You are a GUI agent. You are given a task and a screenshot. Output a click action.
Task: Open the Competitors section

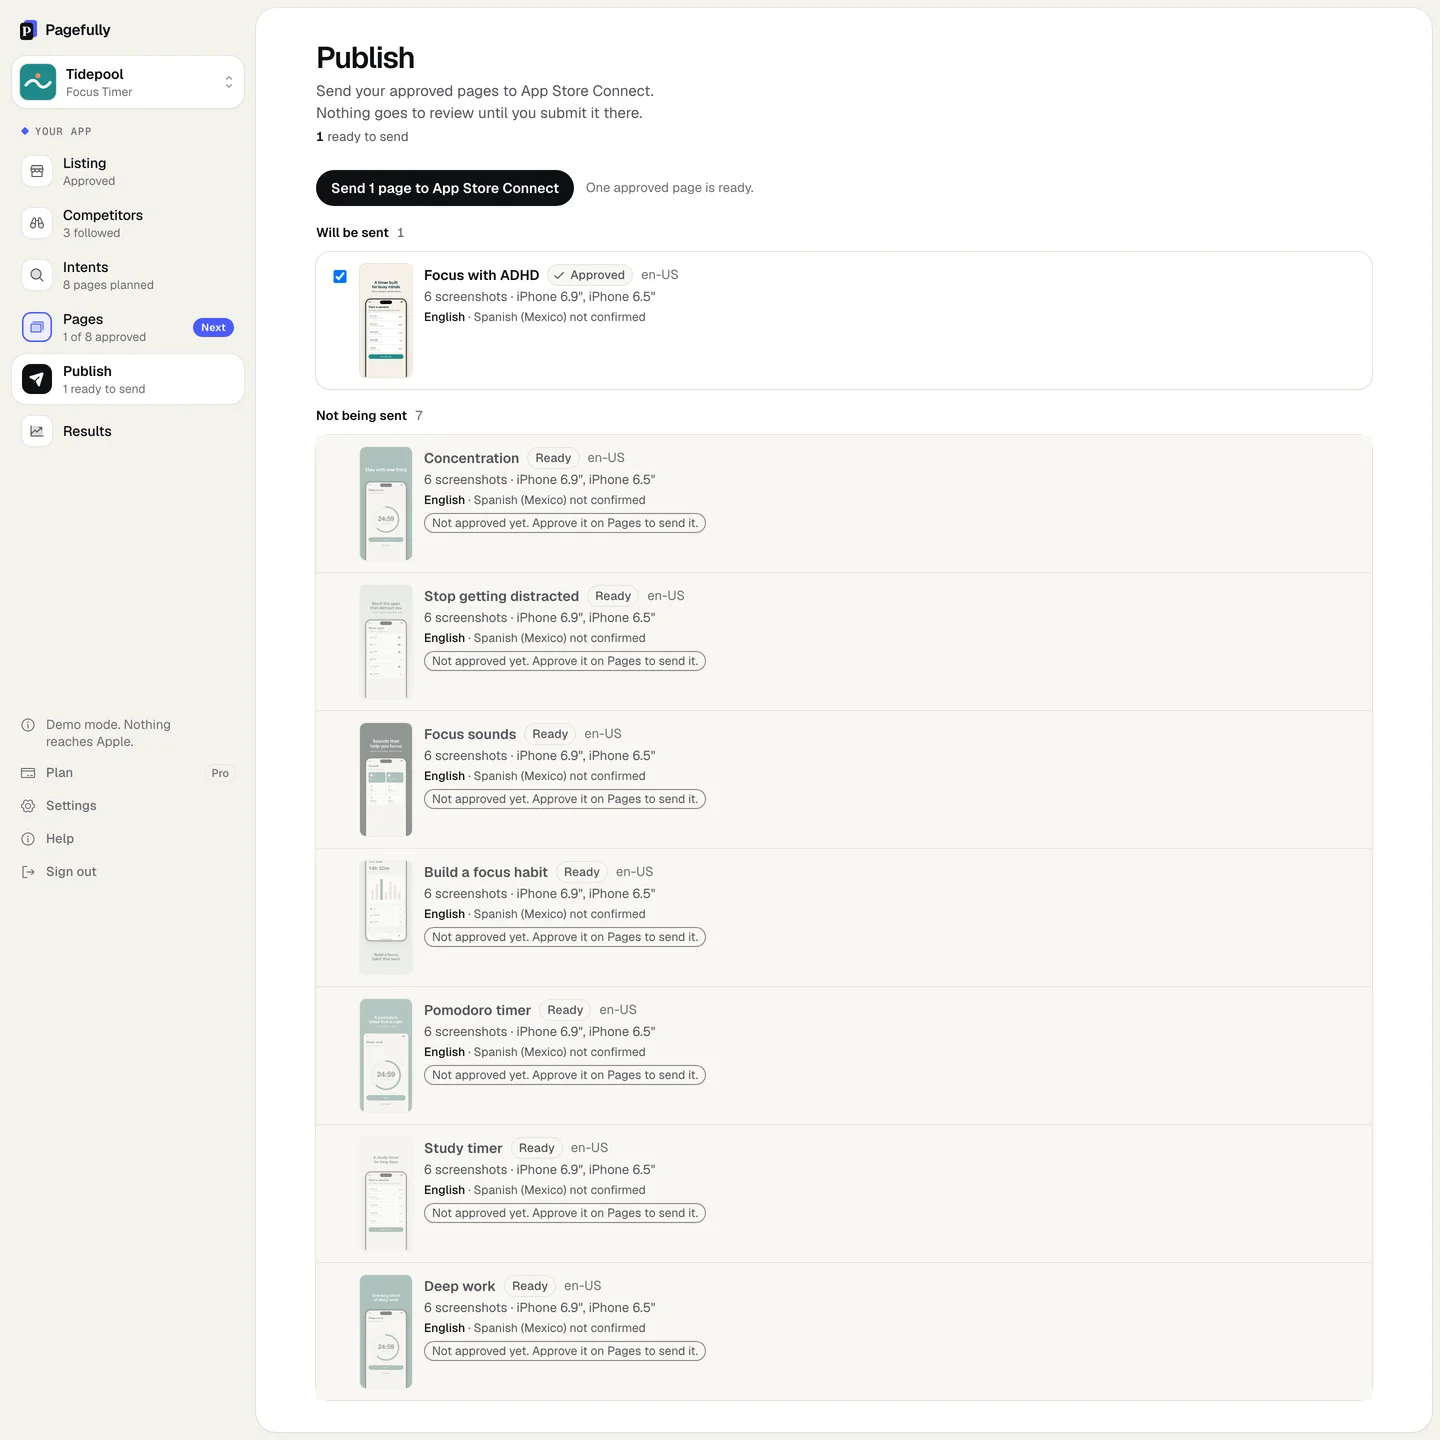click(x=128, y=223)
